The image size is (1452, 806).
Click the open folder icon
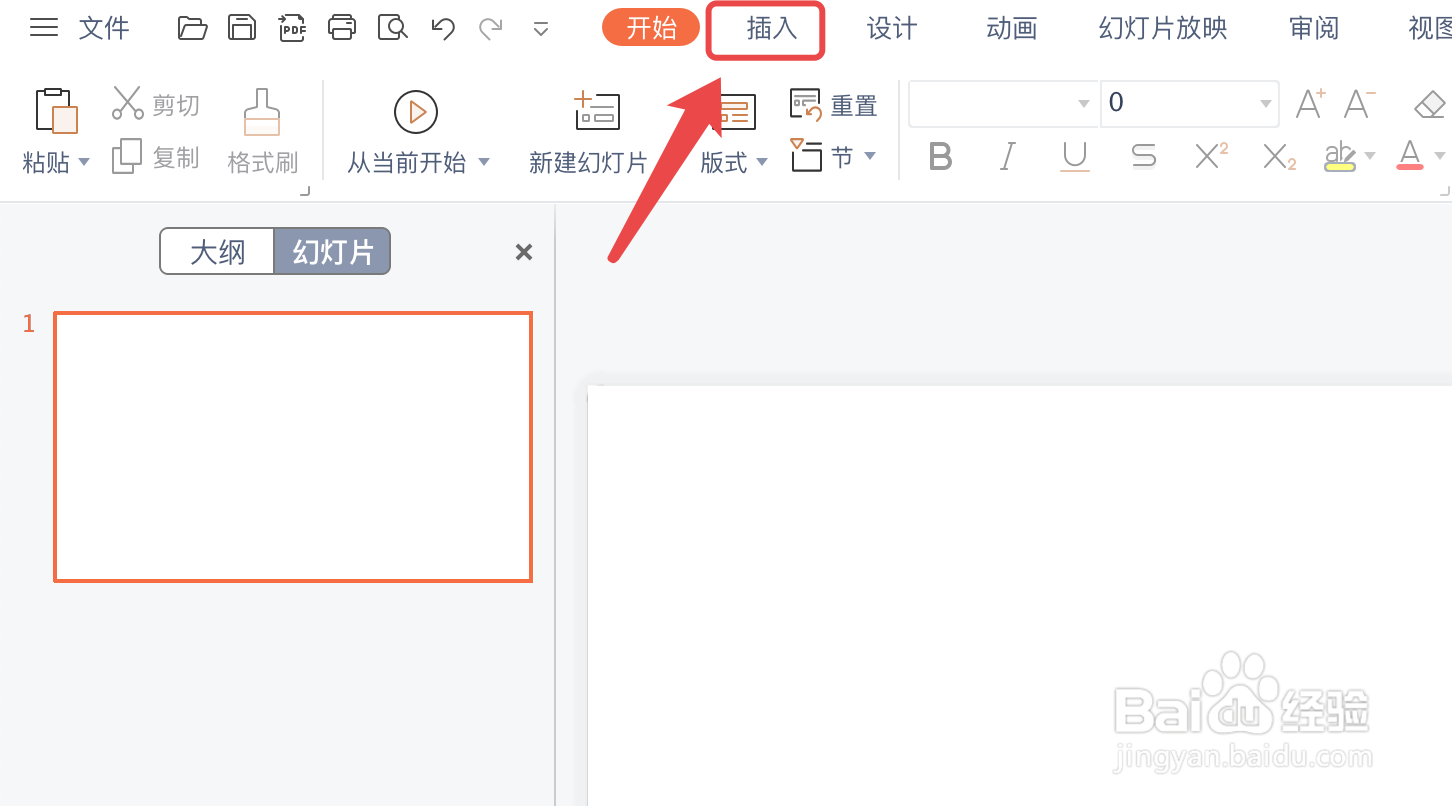tap(192, 27)
